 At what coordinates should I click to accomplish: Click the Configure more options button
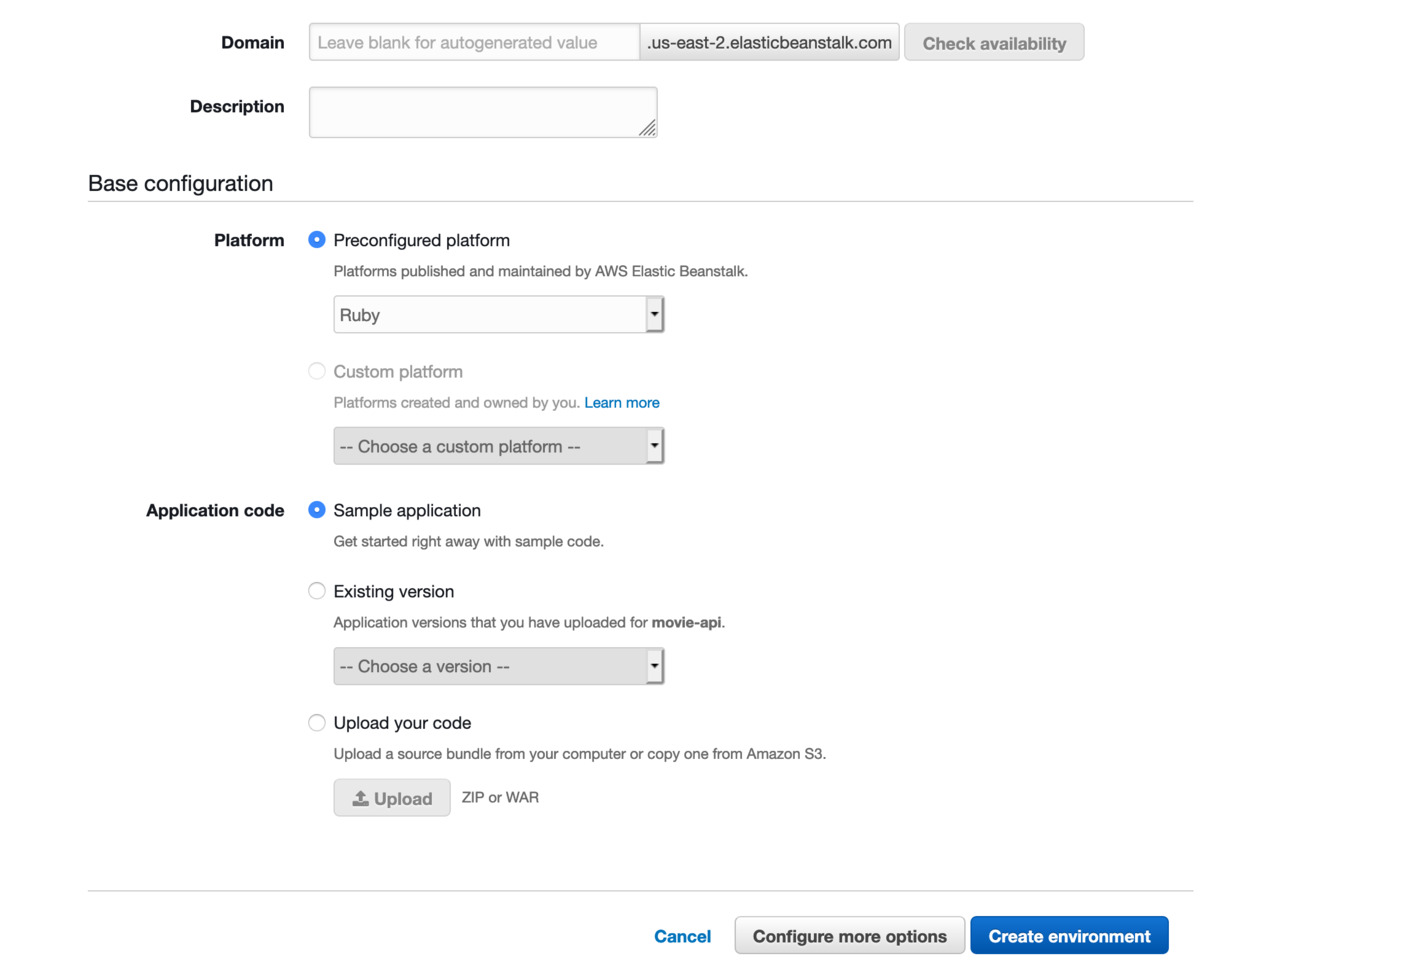point(849,936)
